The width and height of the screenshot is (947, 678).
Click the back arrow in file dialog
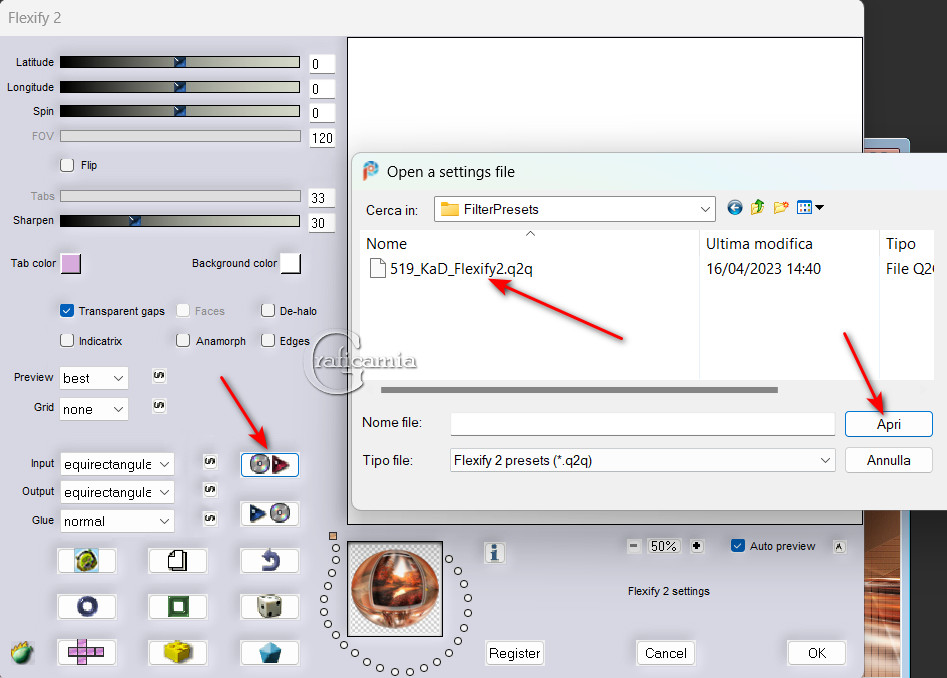coord(734,208)
